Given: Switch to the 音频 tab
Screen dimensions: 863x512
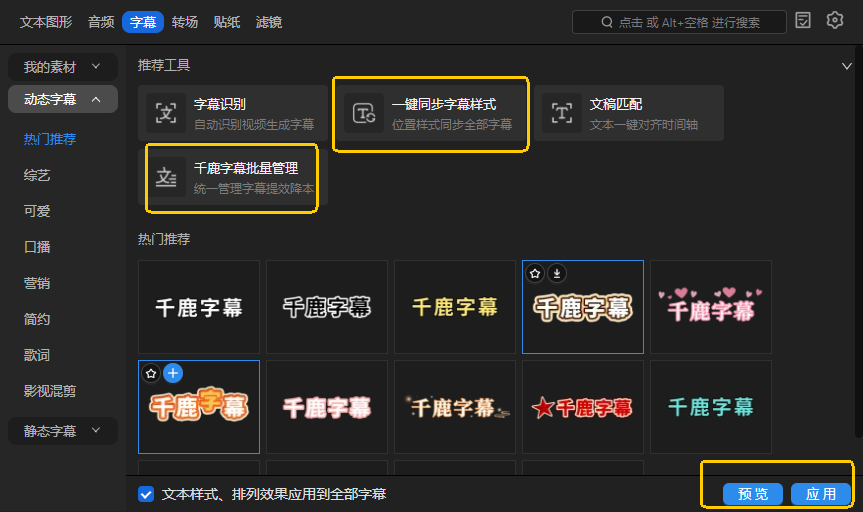Looking at the screenshot, I should click(101, 22).
